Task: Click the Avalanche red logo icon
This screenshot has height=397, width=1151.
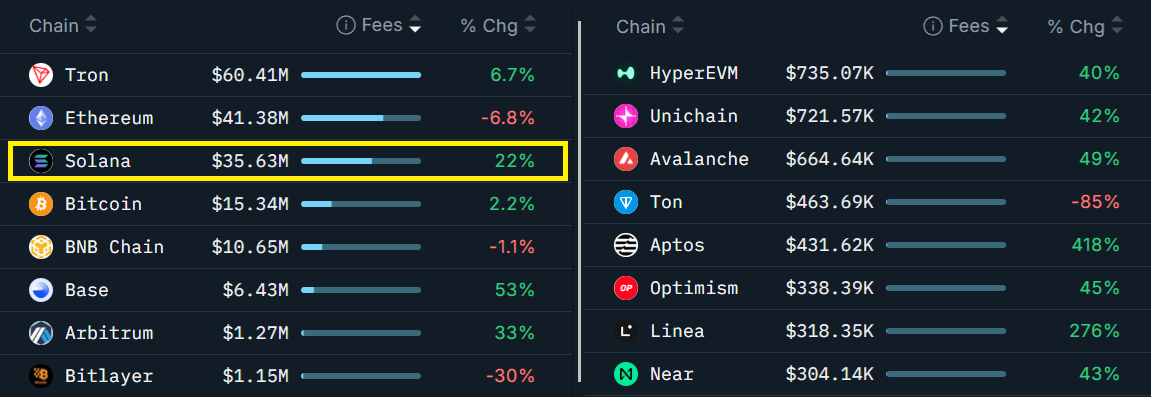Action: pos(626,159)
